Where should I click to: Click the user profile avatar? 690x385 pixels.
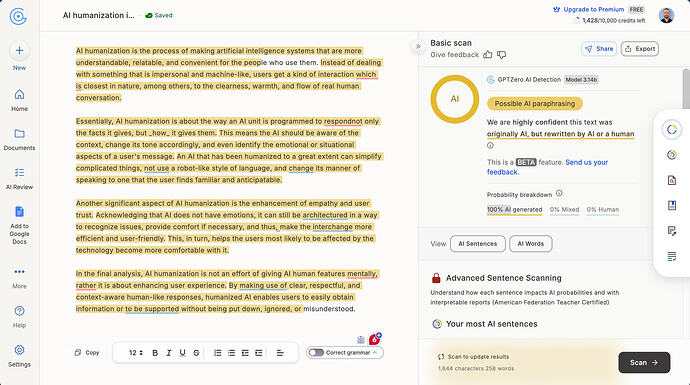click(x=666, y=15)
